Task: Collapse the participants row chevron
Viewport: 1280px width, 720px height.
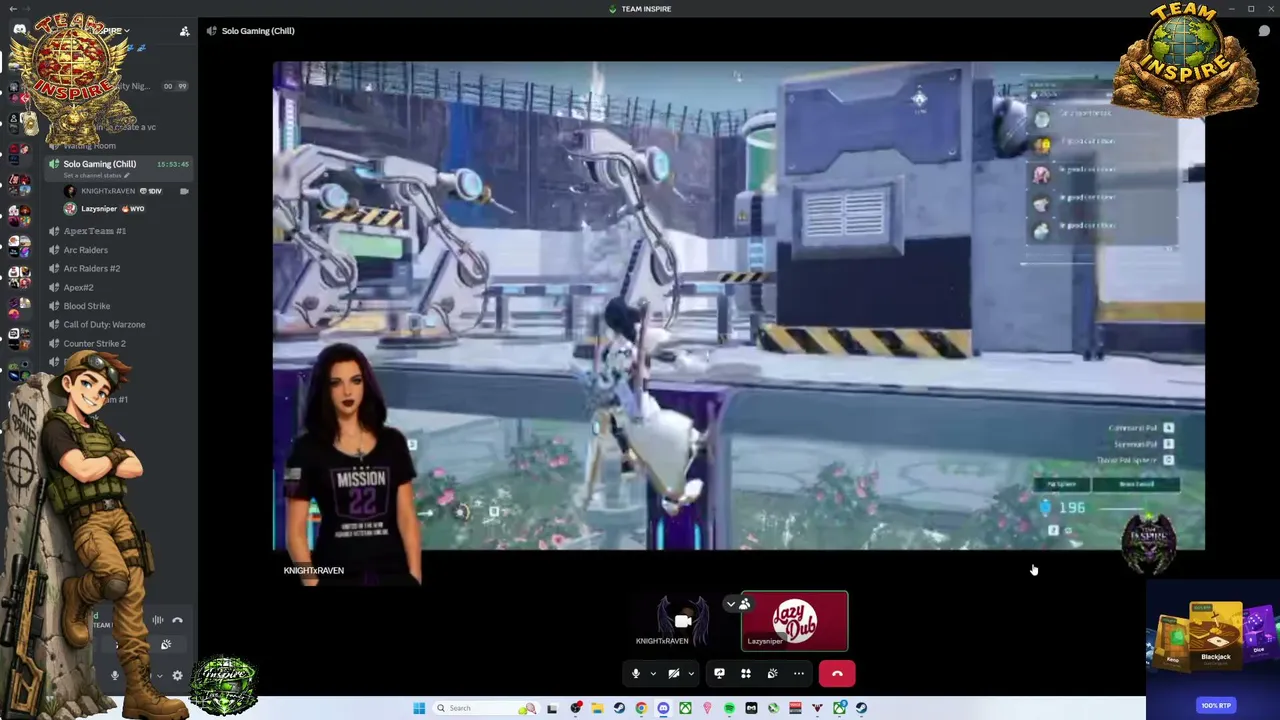Action: tap(731, 604)
